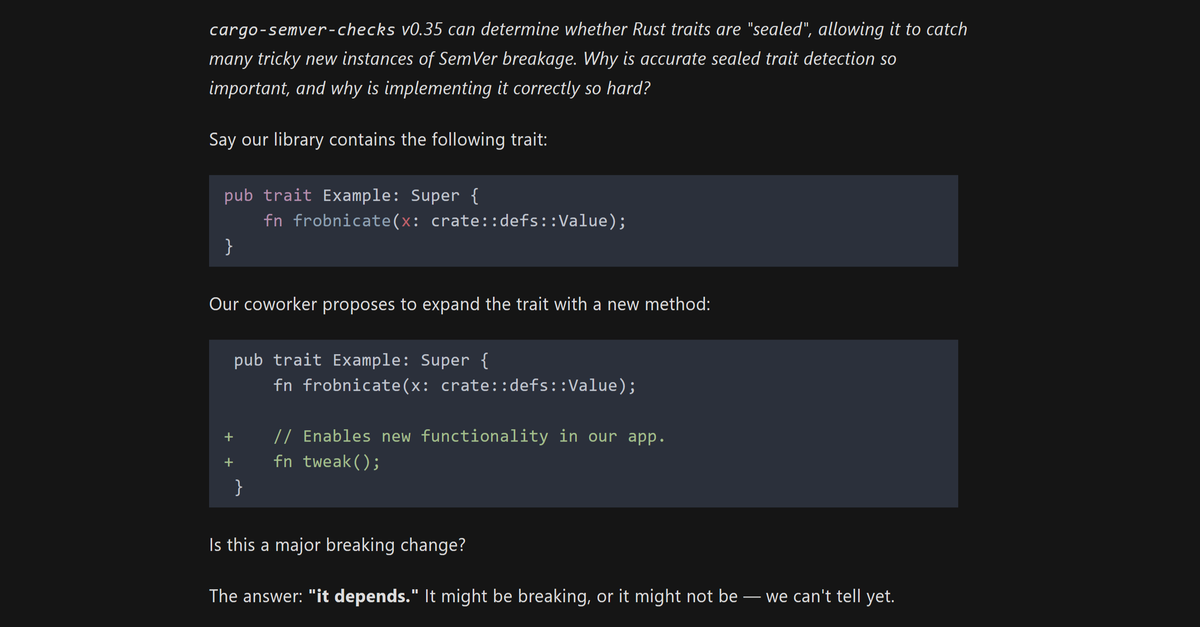1200x627 pixels.
Task: Click the plus marker beside the comment line
Action: (229, 436)
